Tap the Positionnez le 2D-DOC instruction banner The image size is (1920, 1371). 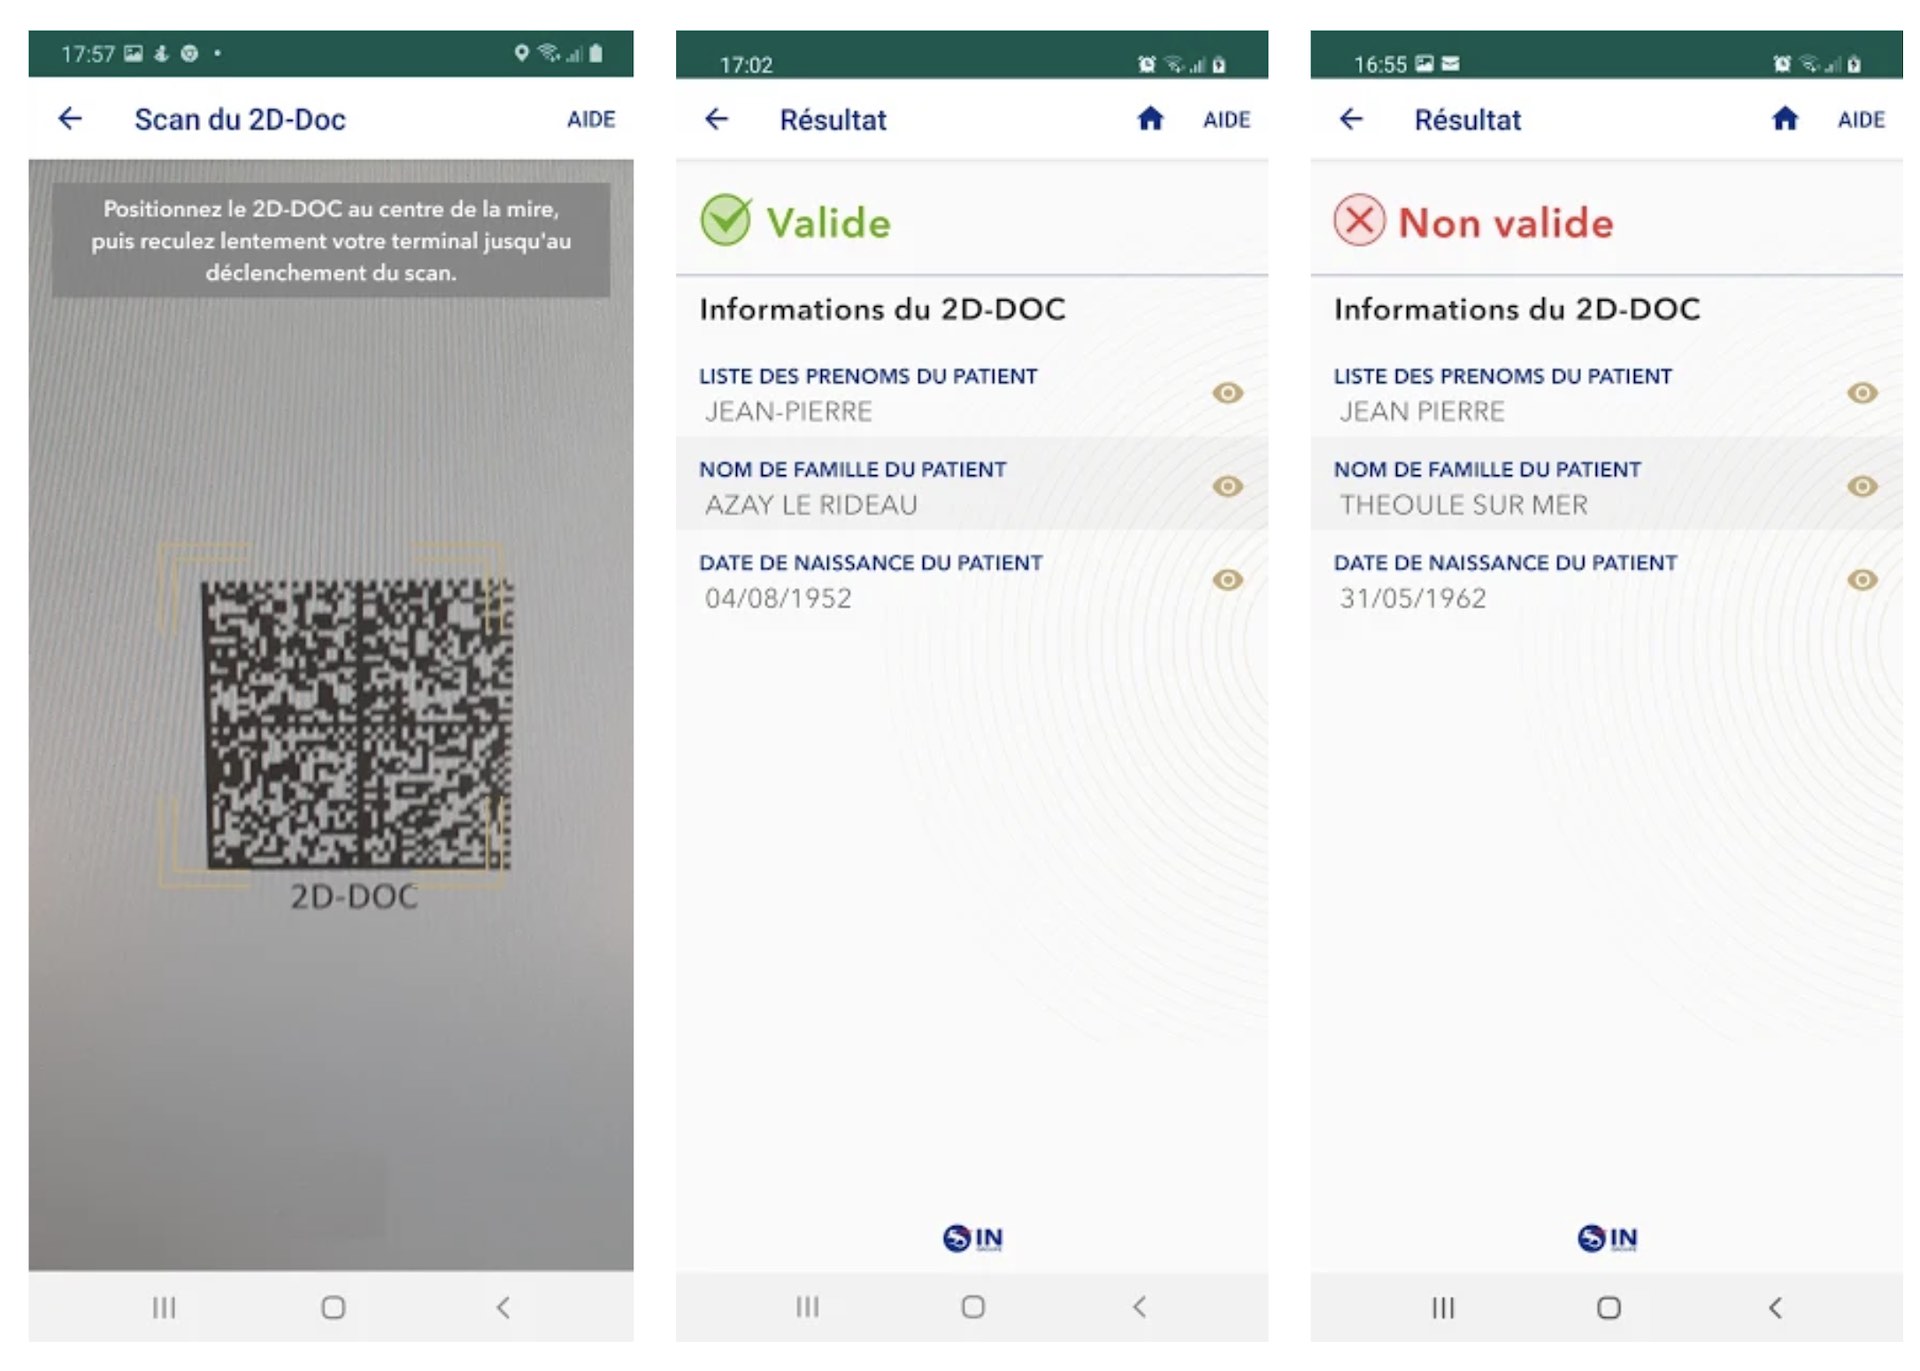[x=331, y=240]
